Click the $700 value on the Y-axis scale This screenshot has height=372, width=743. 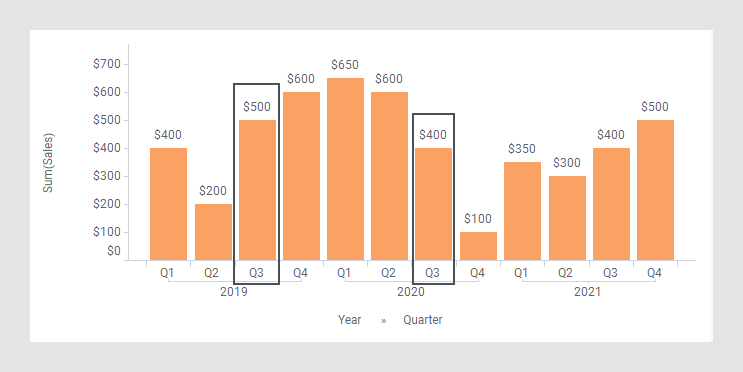(107, 64)
